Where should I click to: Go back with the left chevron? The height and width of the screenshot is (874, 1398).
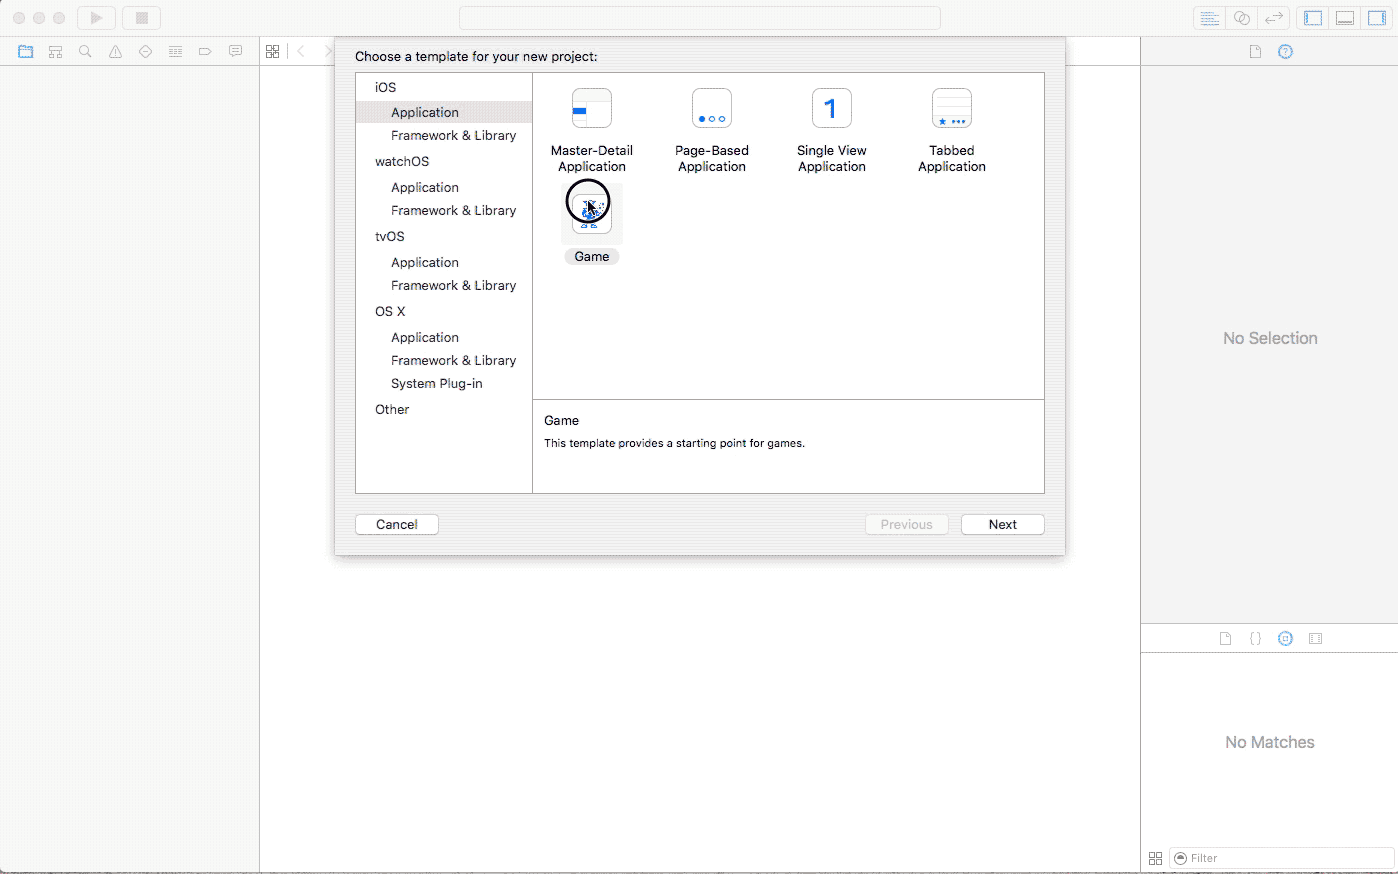coord(301,51)
